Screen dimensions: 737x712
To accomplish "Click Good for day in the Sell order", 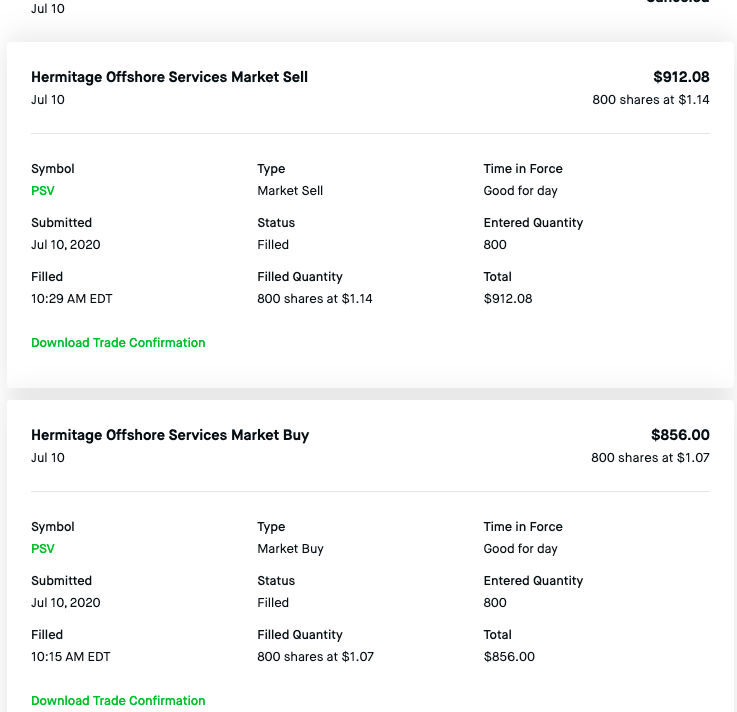I will pyautogui.click(x=520, y=191).
